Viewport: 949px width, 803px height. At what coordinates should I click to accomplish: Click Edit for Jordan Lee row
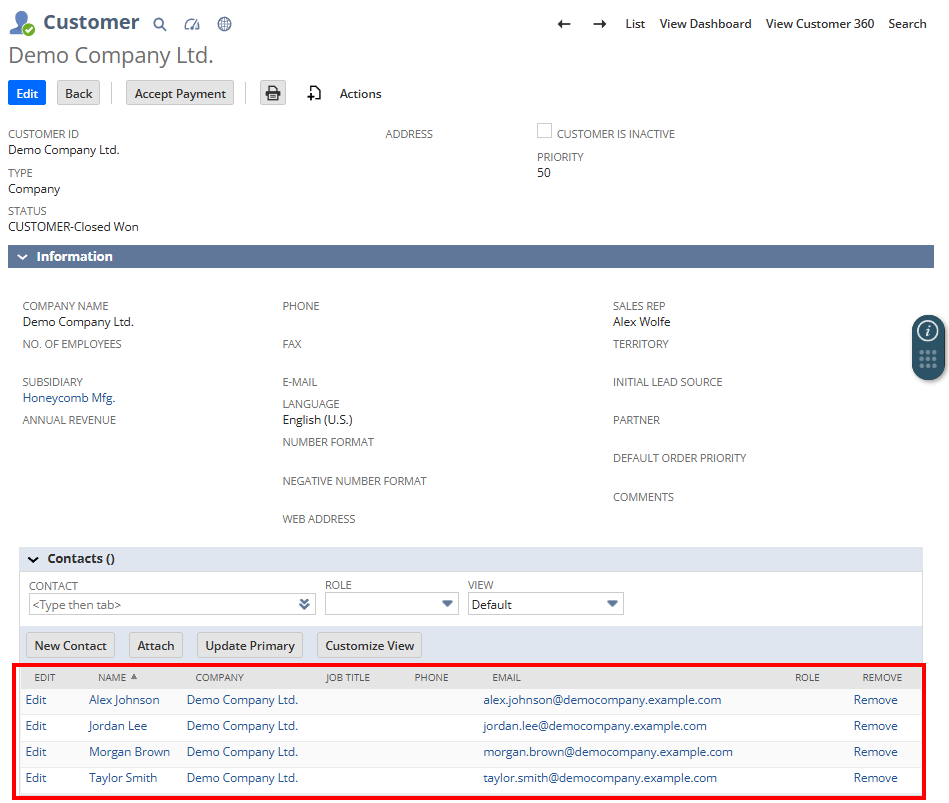point(36,726)
